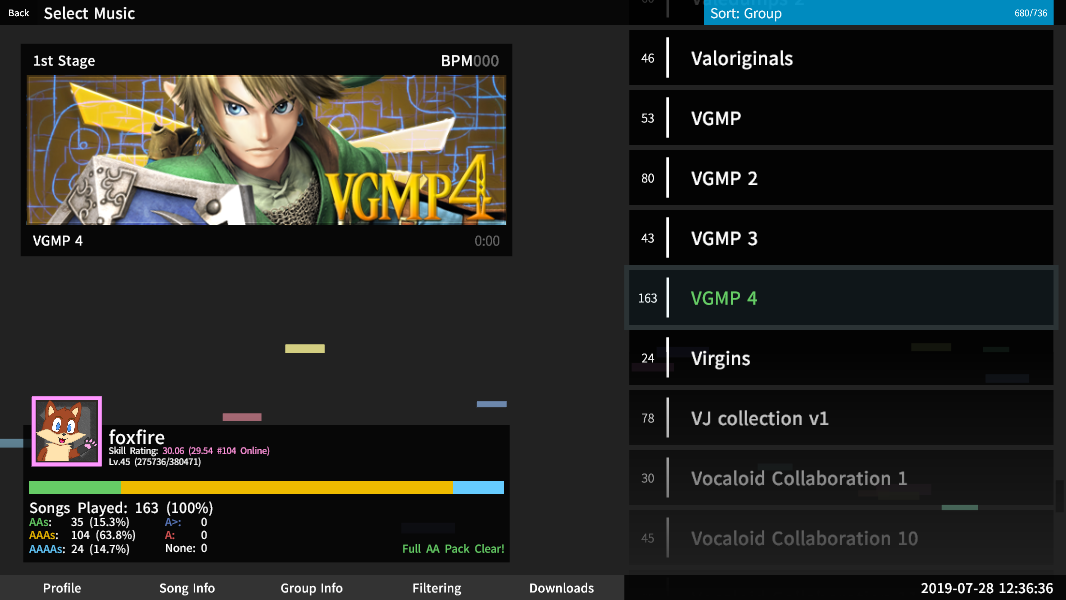
Task: Select the Virgins pack
Action: 841,358
